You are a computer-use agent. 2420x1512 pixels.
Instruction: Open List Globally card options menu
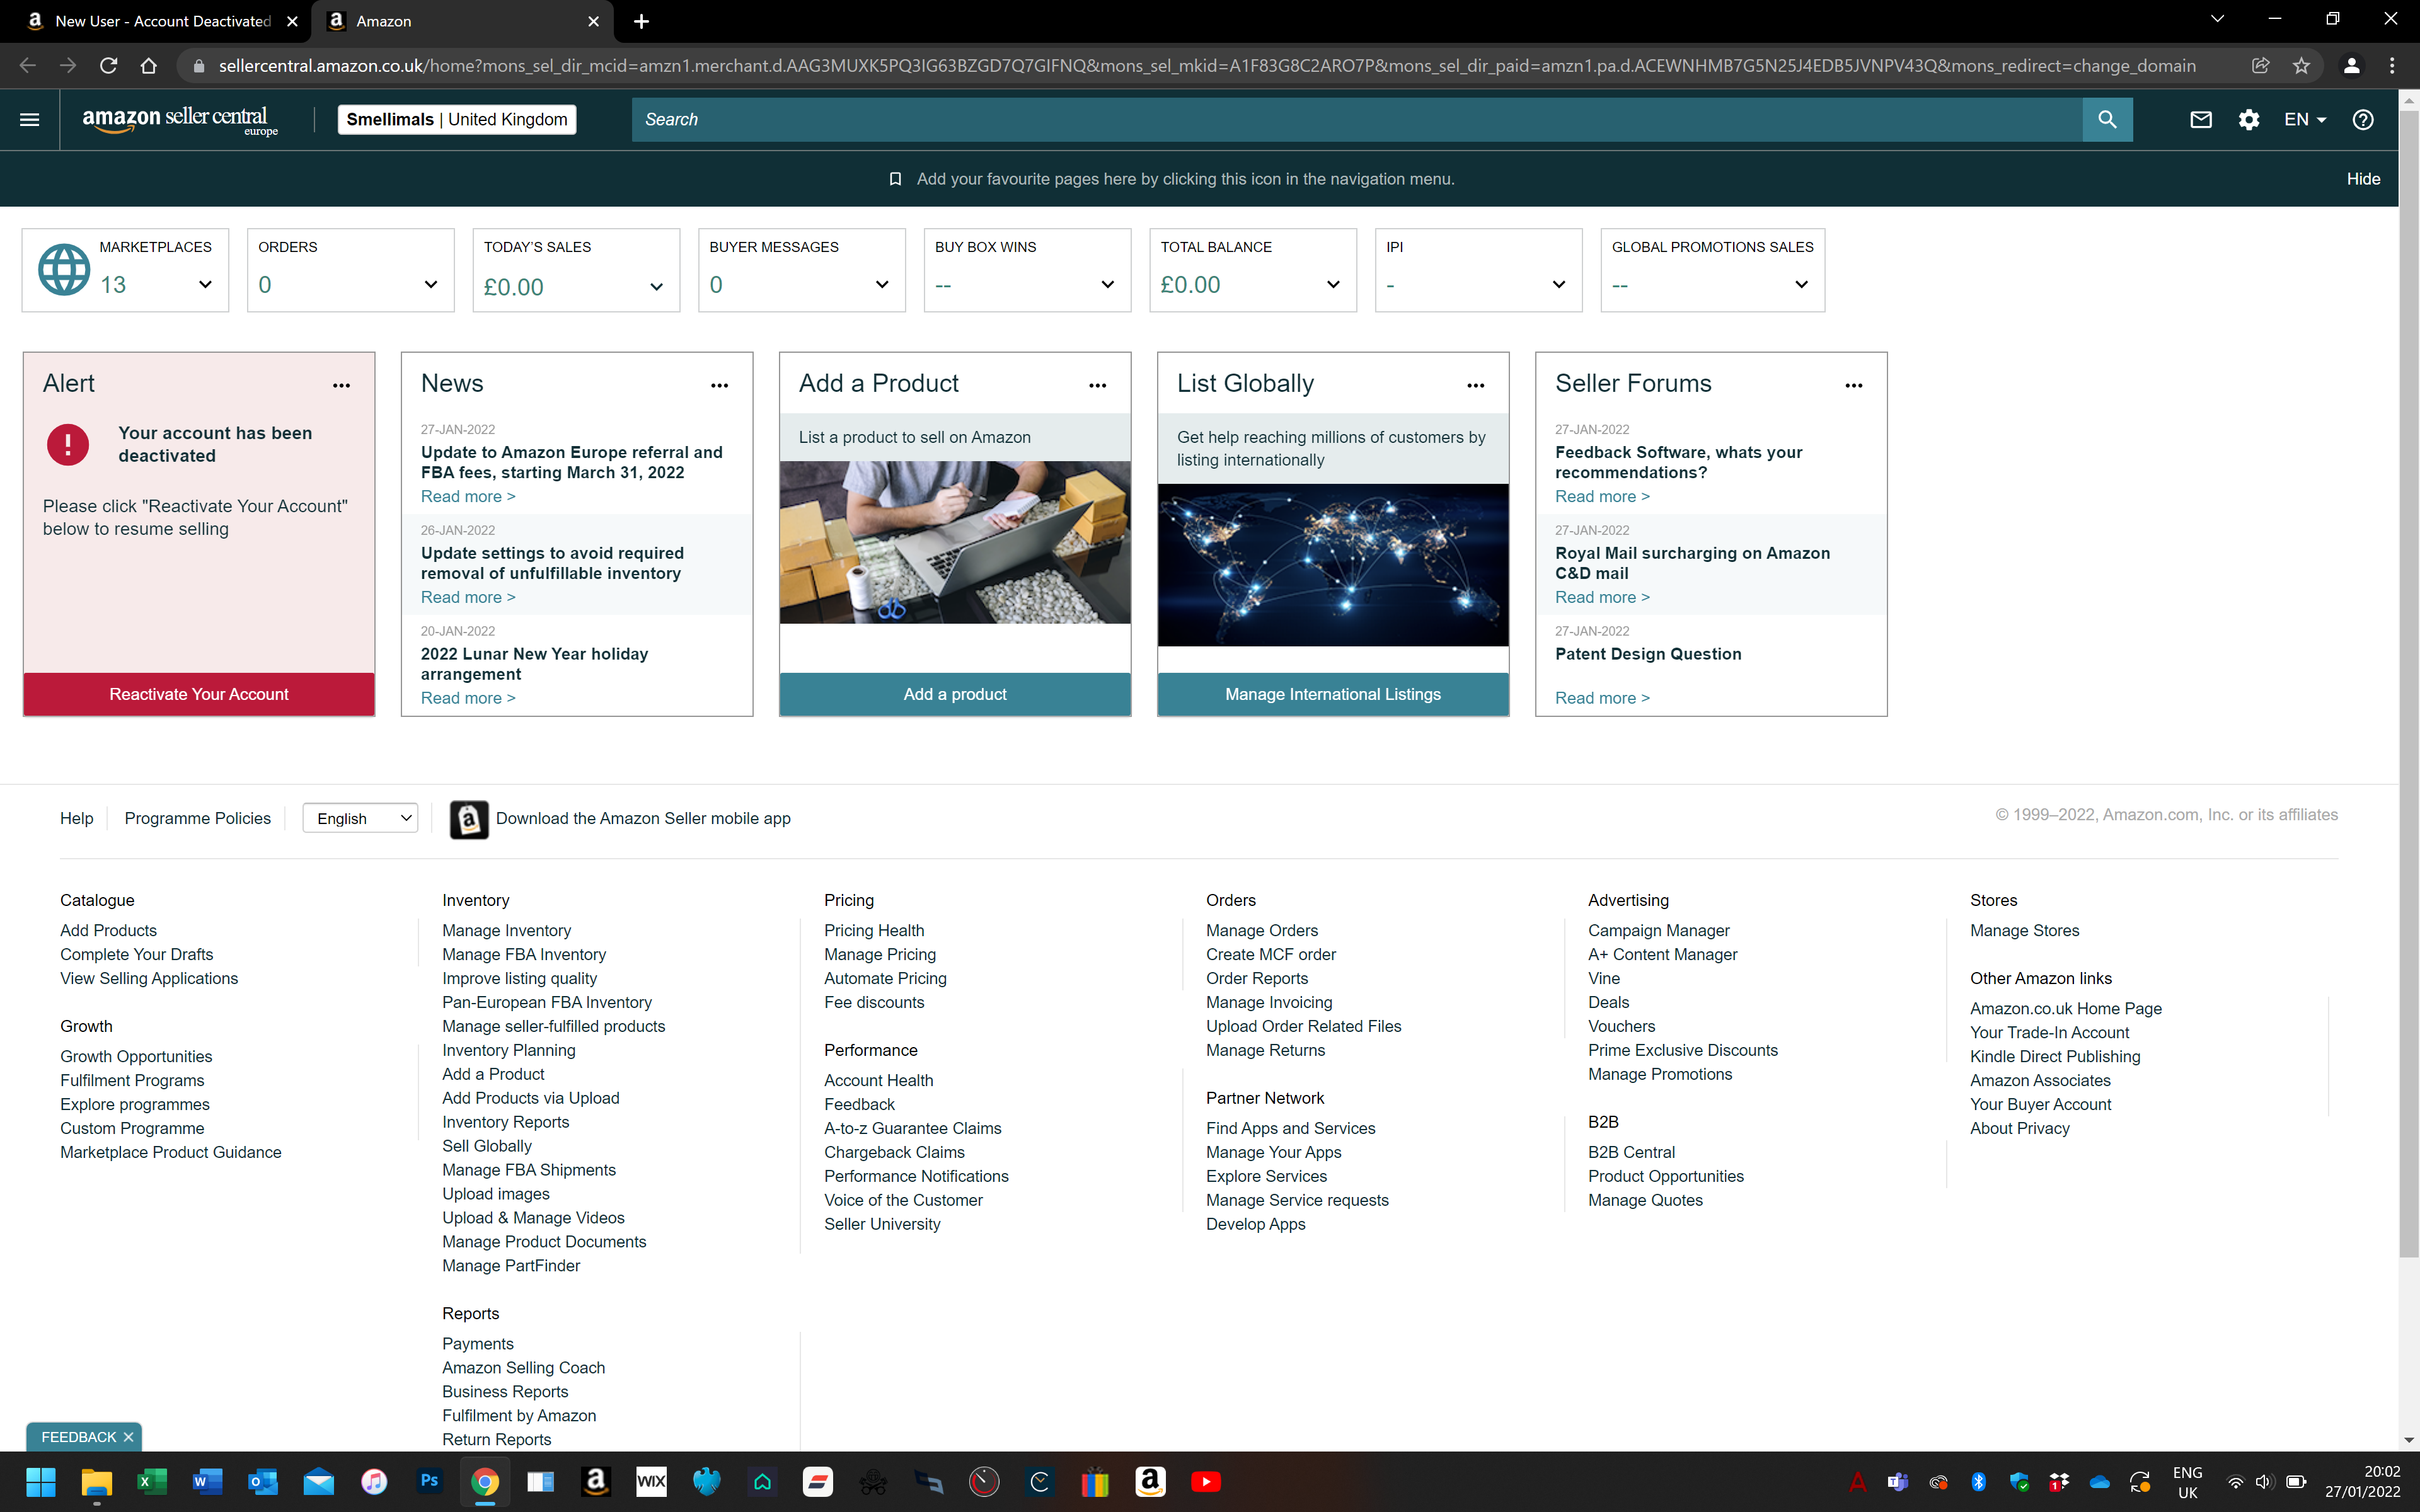[1475, 385]
